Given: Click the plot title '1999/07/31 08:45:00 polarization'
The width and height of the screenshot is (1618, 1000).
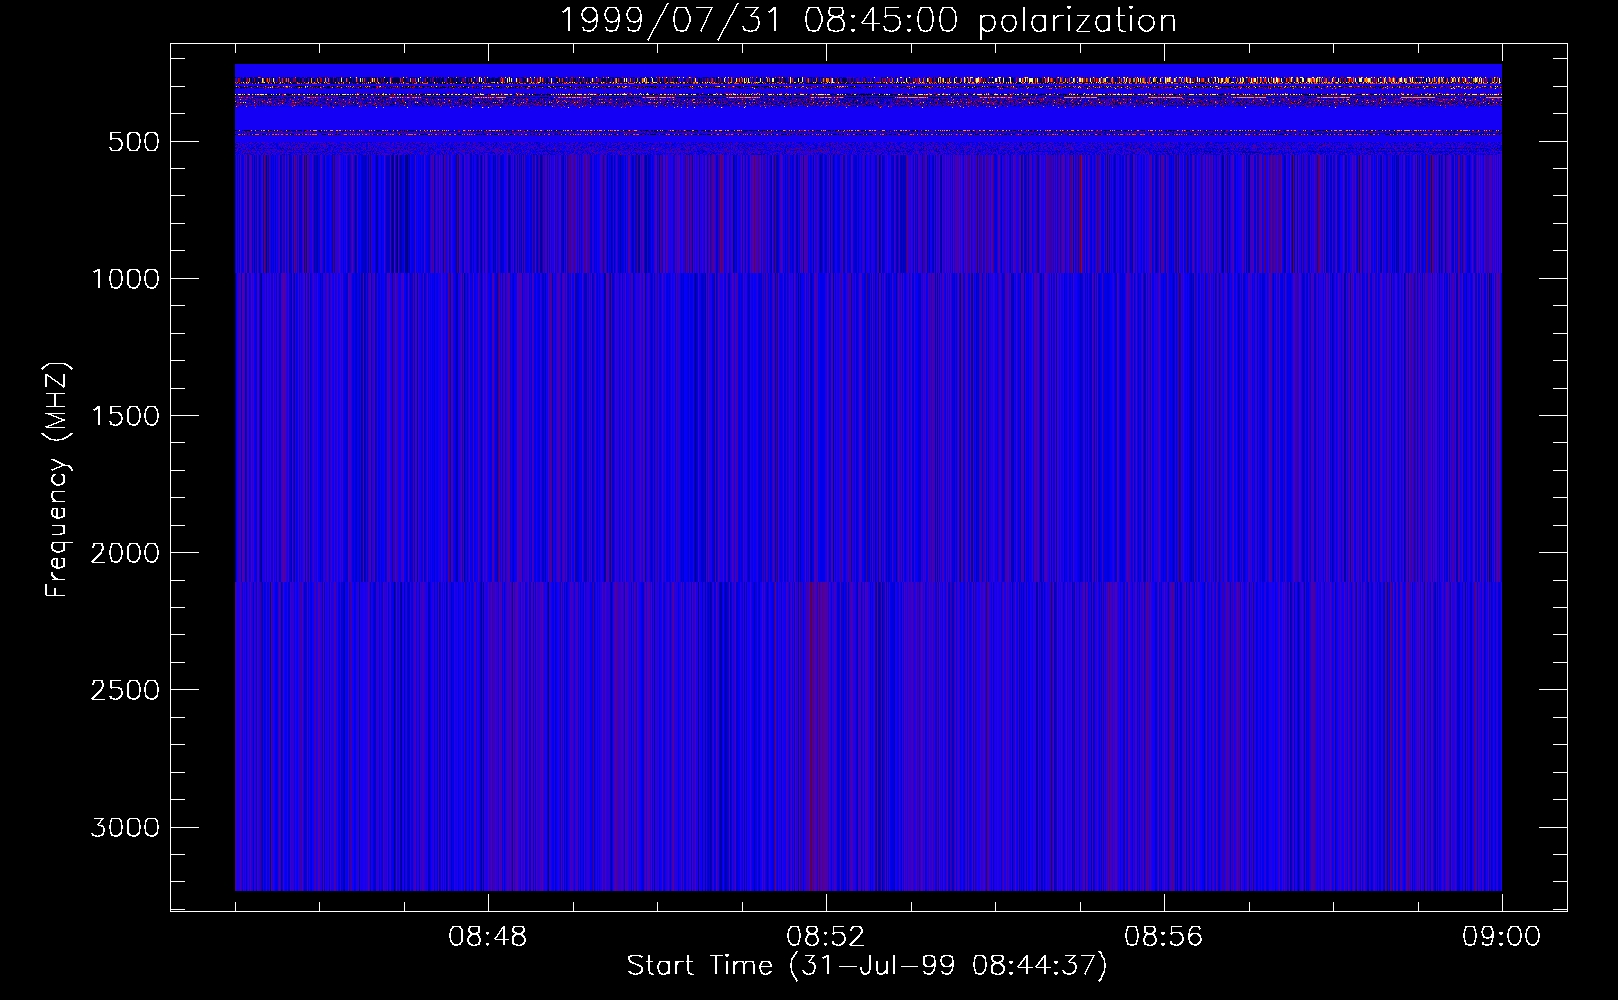Looking at the screenshot, I should click(867, 21).
